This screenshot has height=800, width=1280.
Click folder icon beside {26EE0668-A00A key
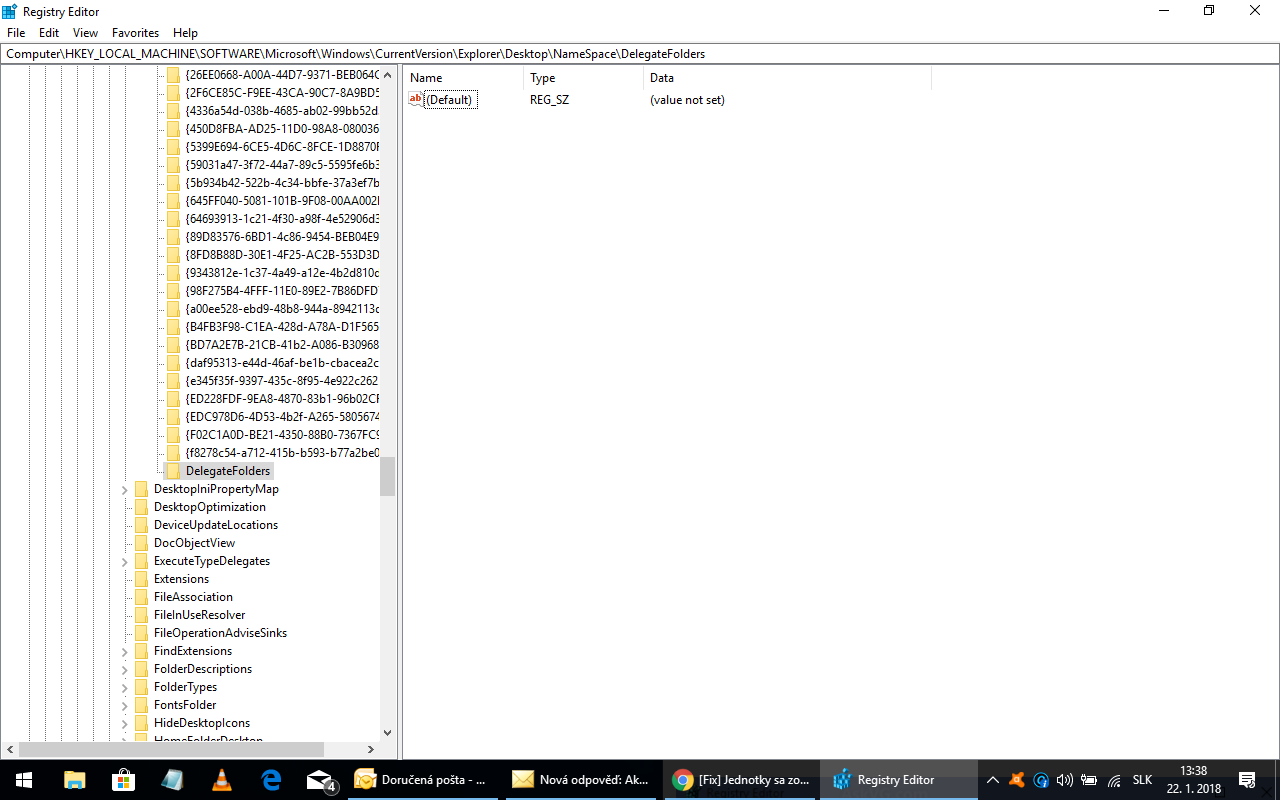pyautogui.click(x=174, y=75)
